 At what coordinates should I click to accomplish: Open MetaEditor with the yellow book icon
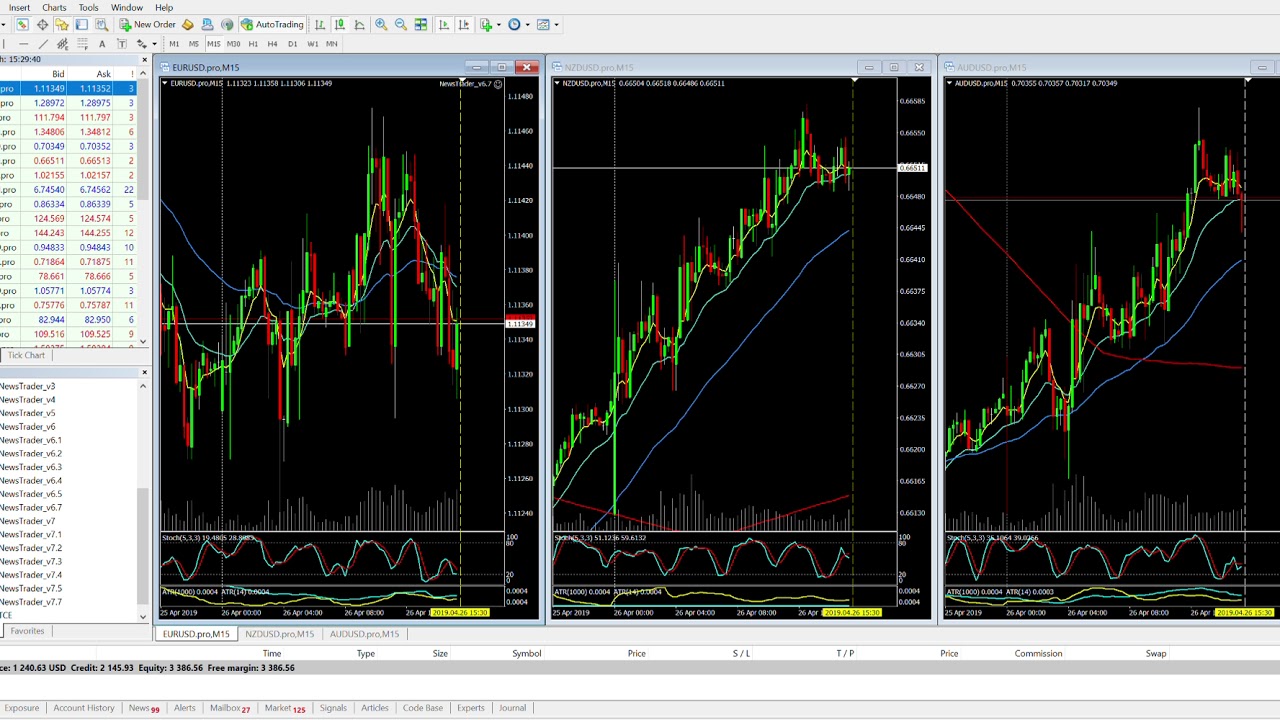[187, 24]
